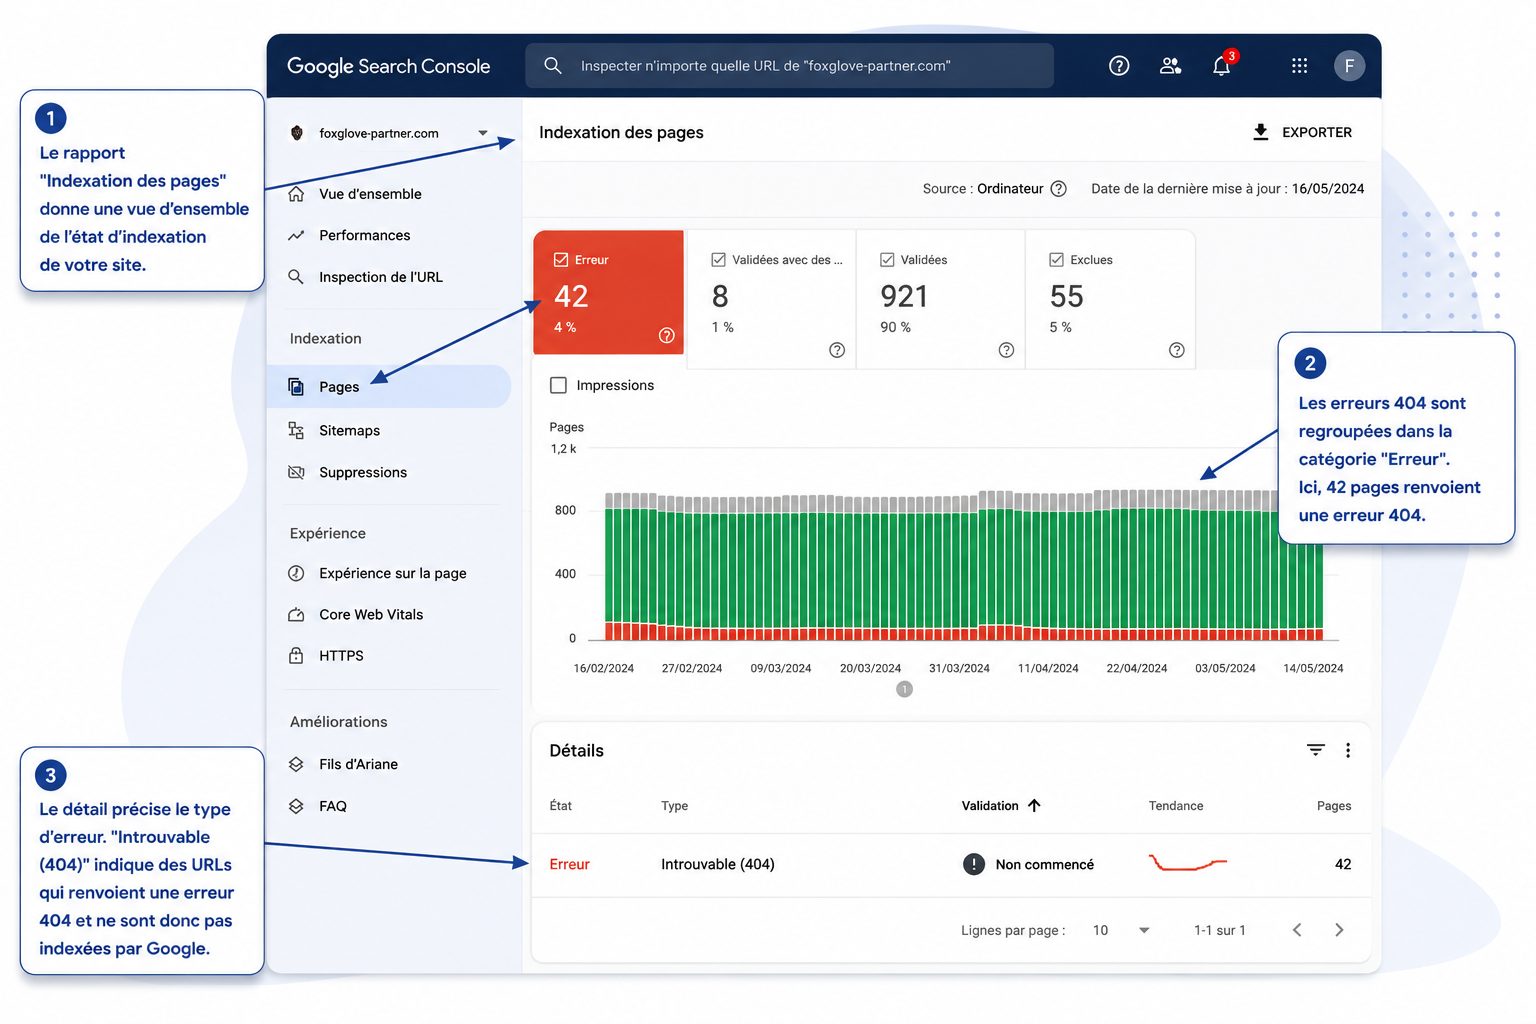This screenshot has width=1536, height=1024.
Task: Click the HTTPS padlock icon
Action: pos(296,656)
